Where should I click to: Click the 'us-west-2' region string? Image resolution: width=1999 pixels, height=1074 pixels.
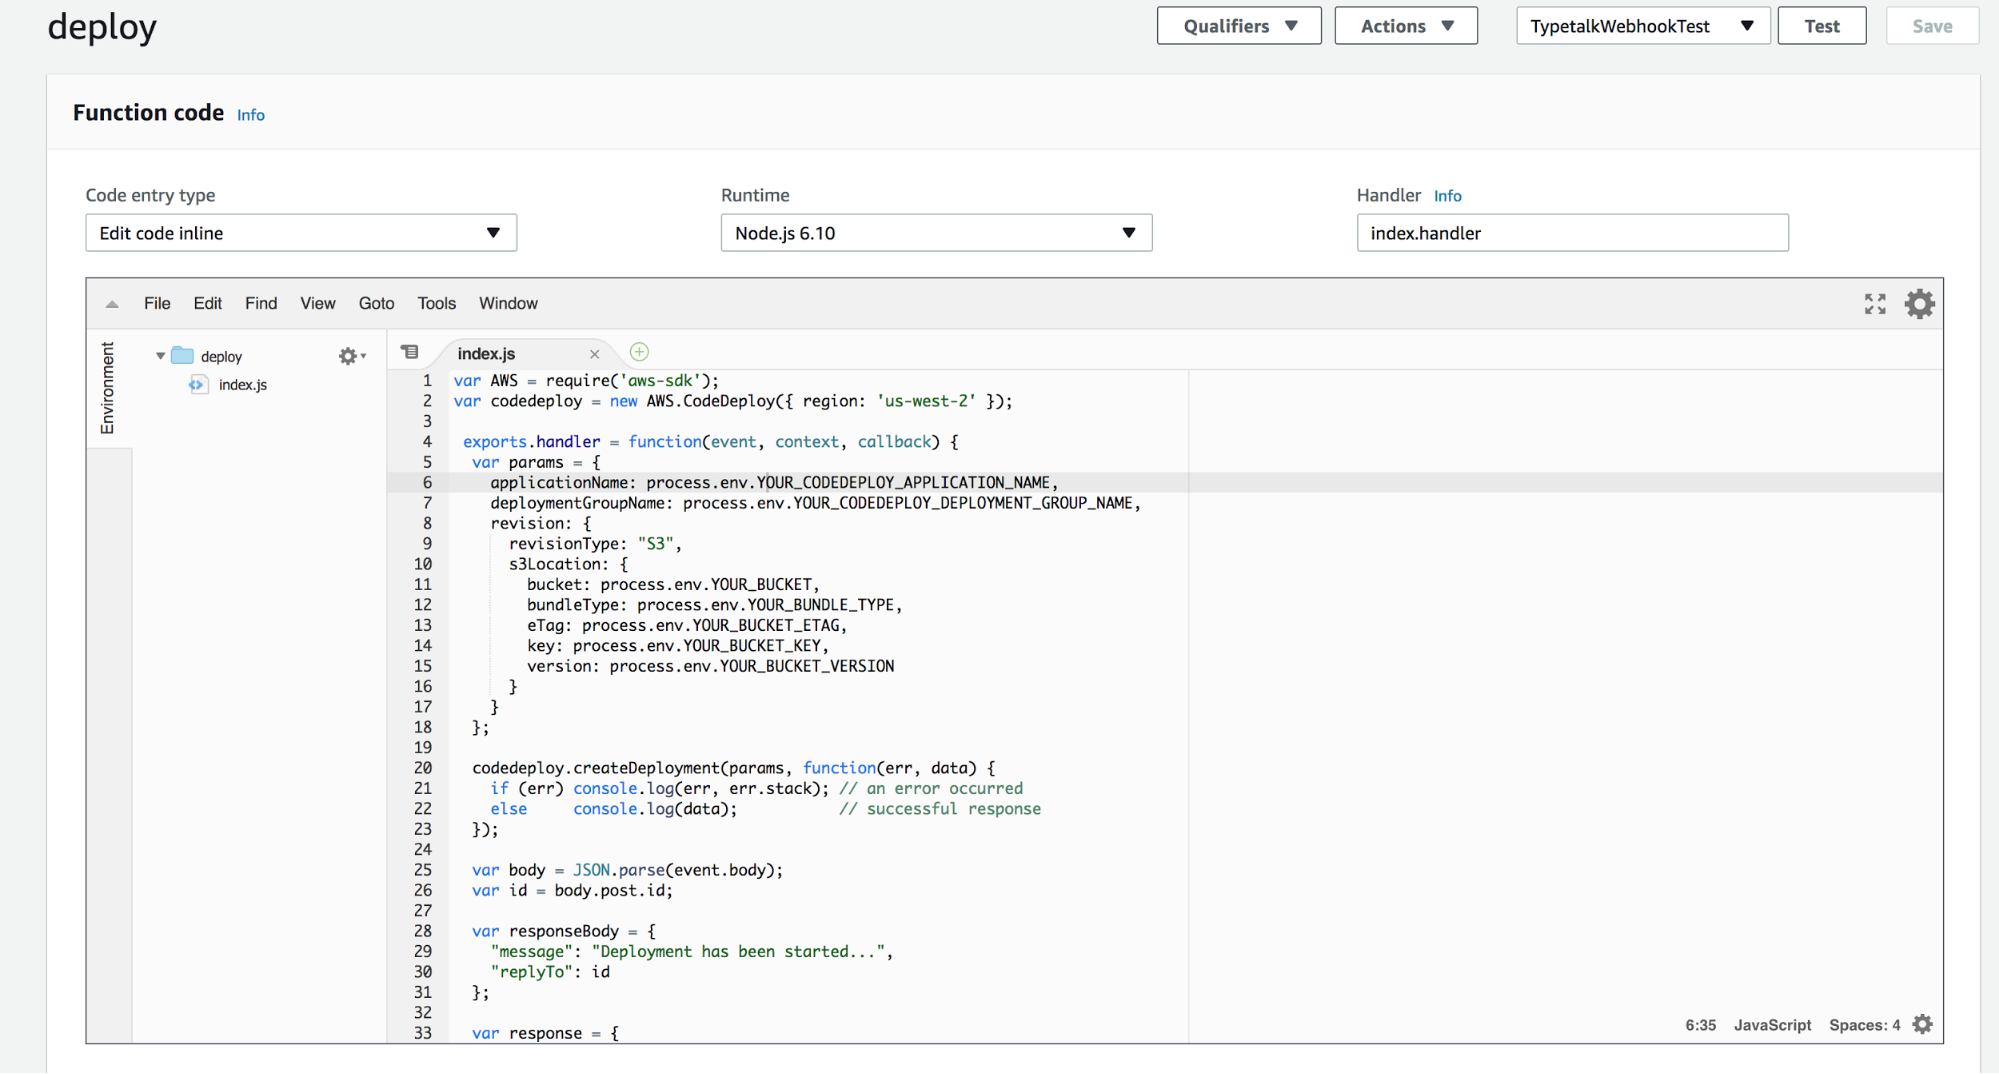tap(926, 401)
